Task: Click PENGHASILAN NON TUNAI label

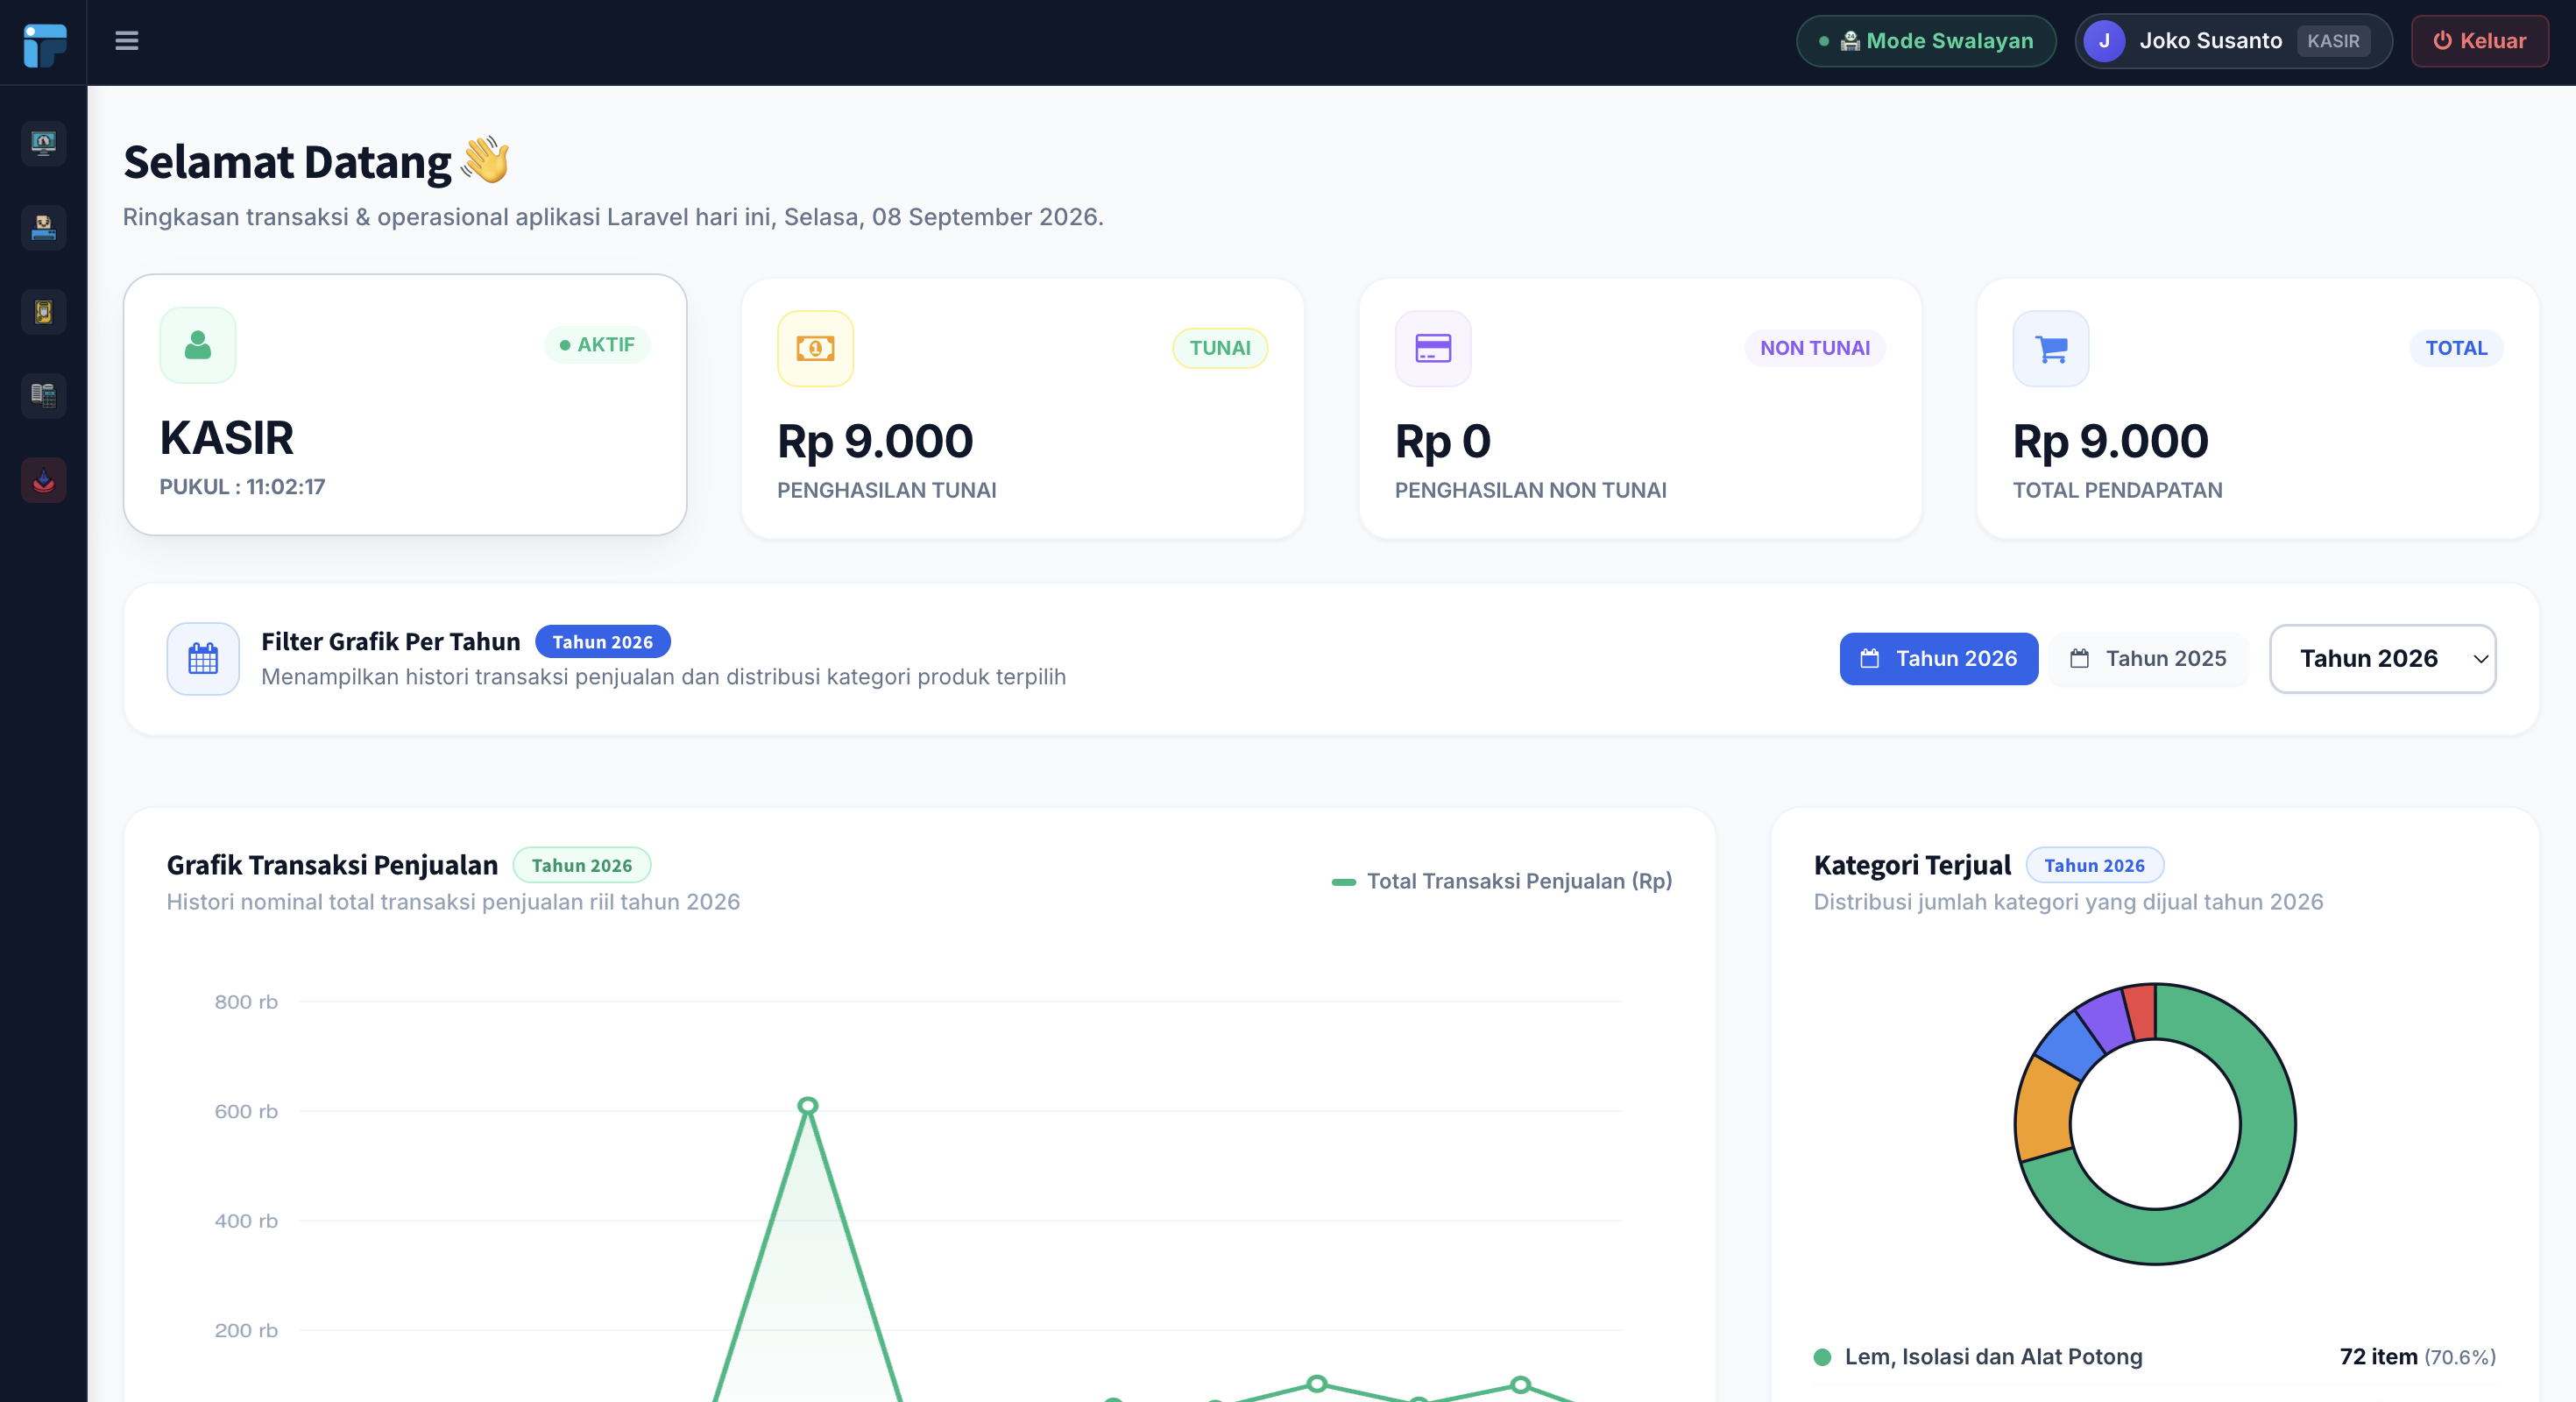Action: click(x=1530, y=491)
